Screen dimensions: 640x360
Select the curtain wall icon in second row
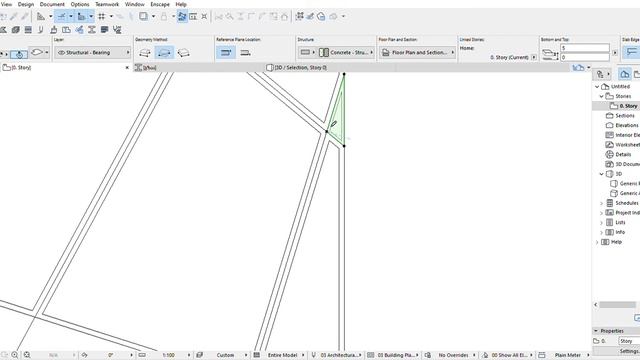[x=28, y=29]
